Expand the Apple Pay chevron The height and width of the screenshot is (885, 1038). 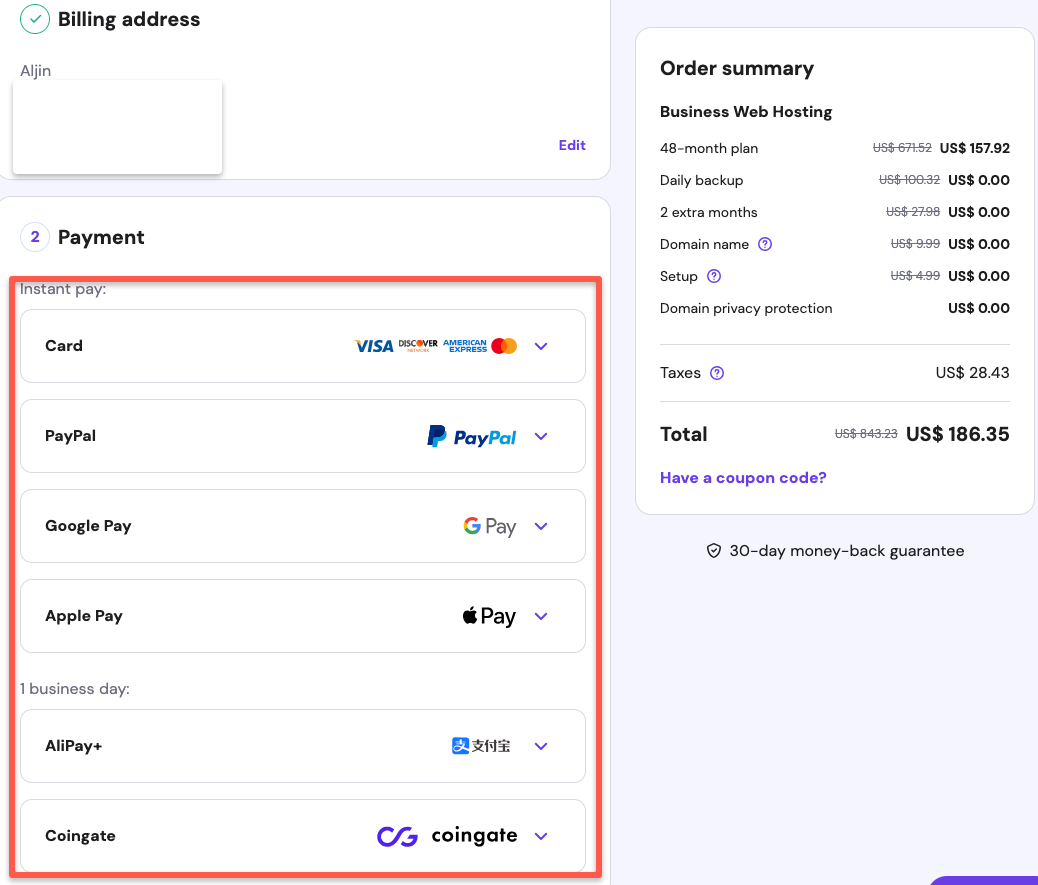coord(541,616)
